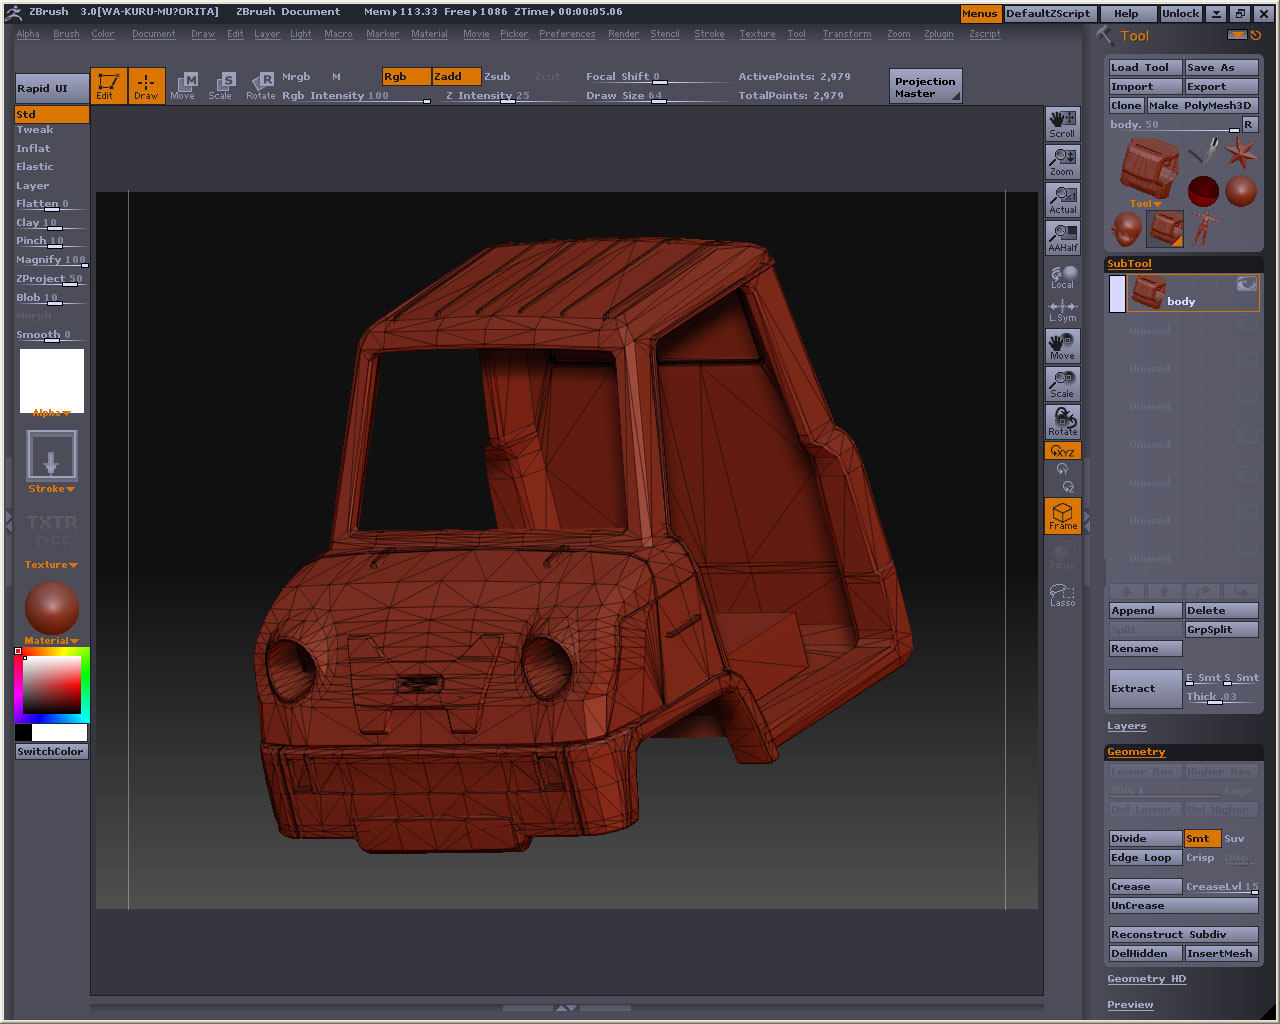1280x1024 pixels.
Task: Toggle the Zadd sculpt mode
Action: (456, 77)
